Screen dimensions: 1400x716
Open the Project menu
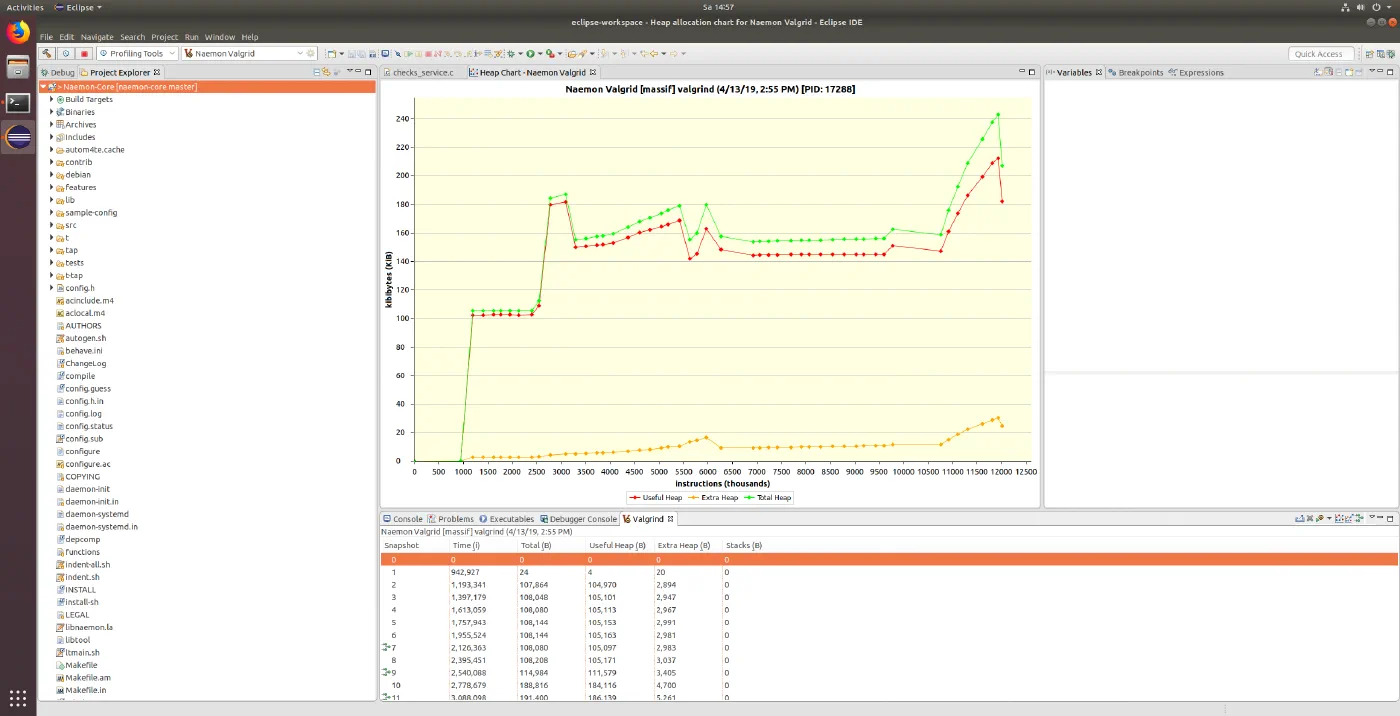[x=165, y=37]
